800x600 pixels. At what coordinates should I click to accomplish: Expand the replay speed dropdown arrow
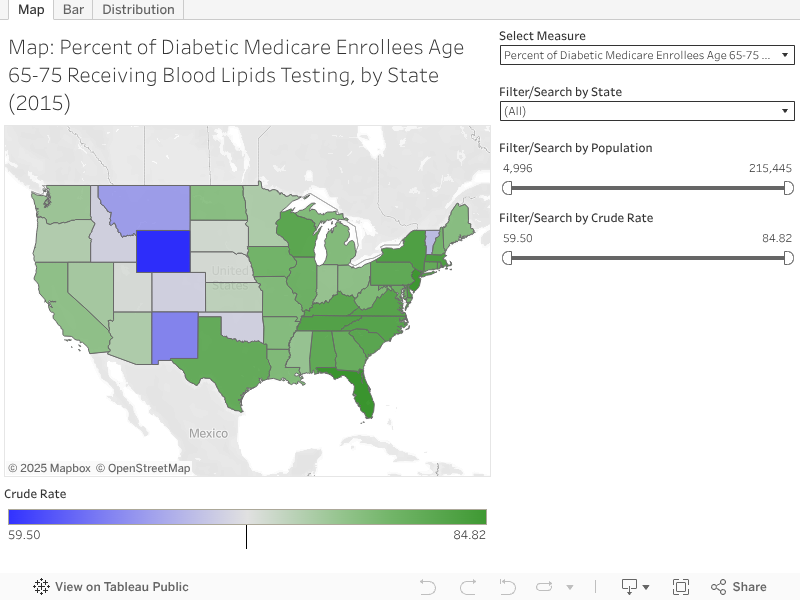pyautogui.click(x=570, y=588)
